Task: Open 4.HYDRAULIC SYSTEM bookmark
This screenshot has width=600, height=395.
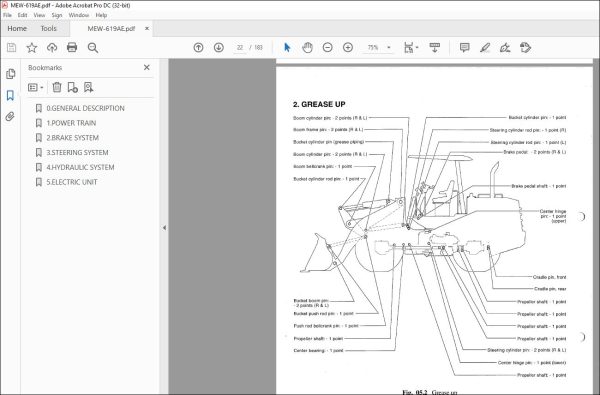Action: coord(80,167)
